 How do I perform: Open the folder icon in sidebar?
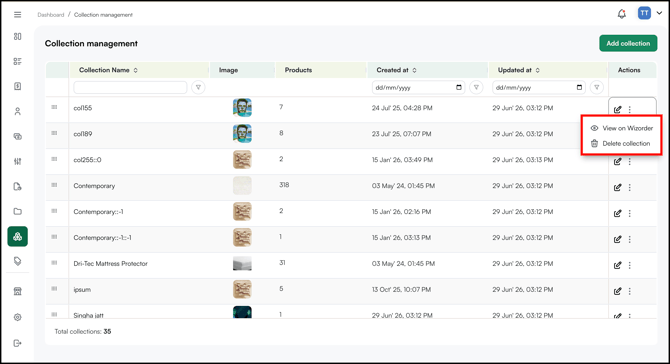[x=18, y=211]
